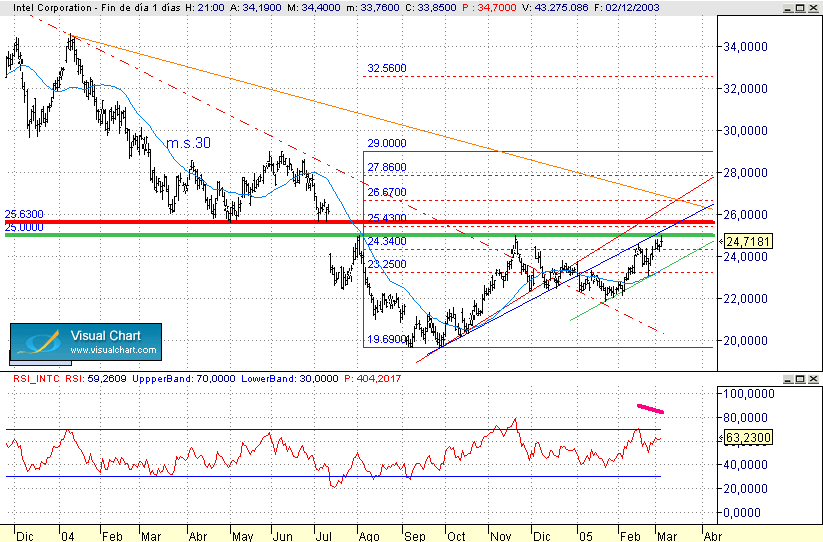Viewport: 823px width, 542px height.
Task: Click the 22,0000 price axis label
Action: [x=745, y=299]
